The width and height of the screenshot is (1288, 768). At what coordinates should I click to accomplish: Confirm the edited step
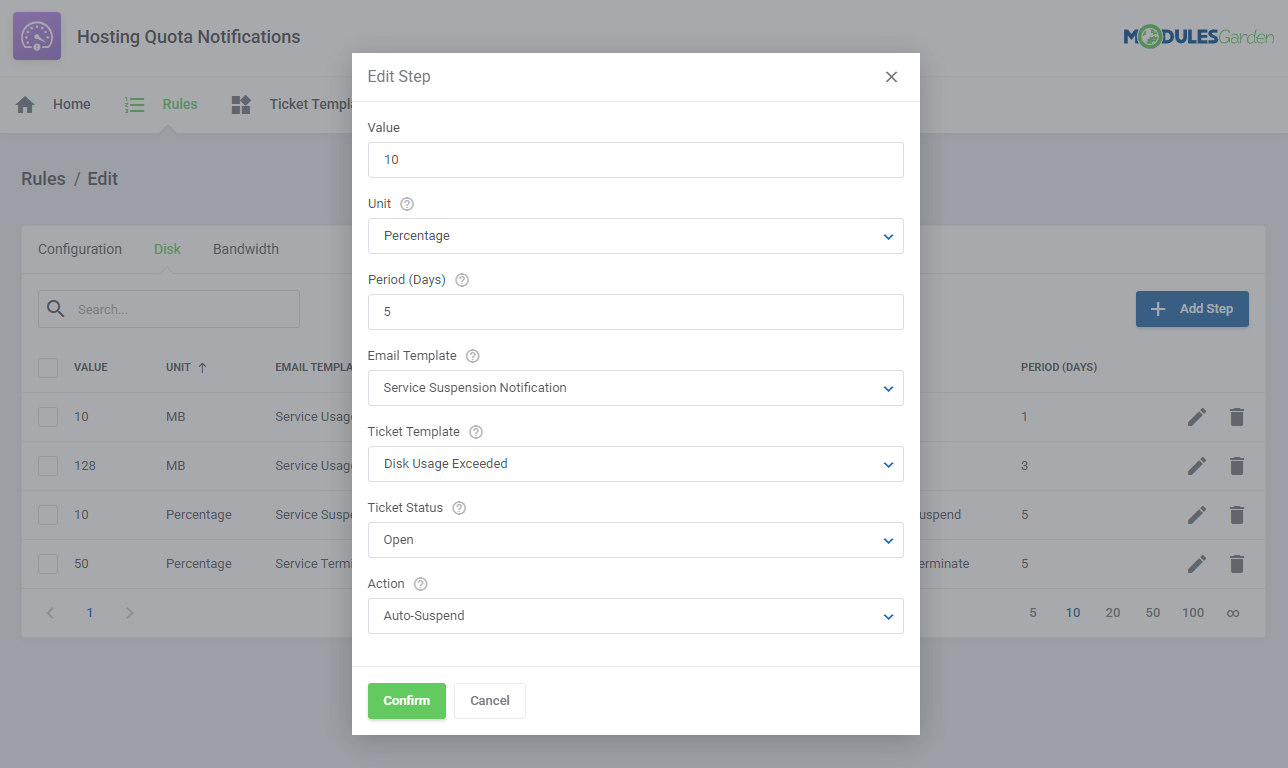pyautogui.click(x=406, y=701)
